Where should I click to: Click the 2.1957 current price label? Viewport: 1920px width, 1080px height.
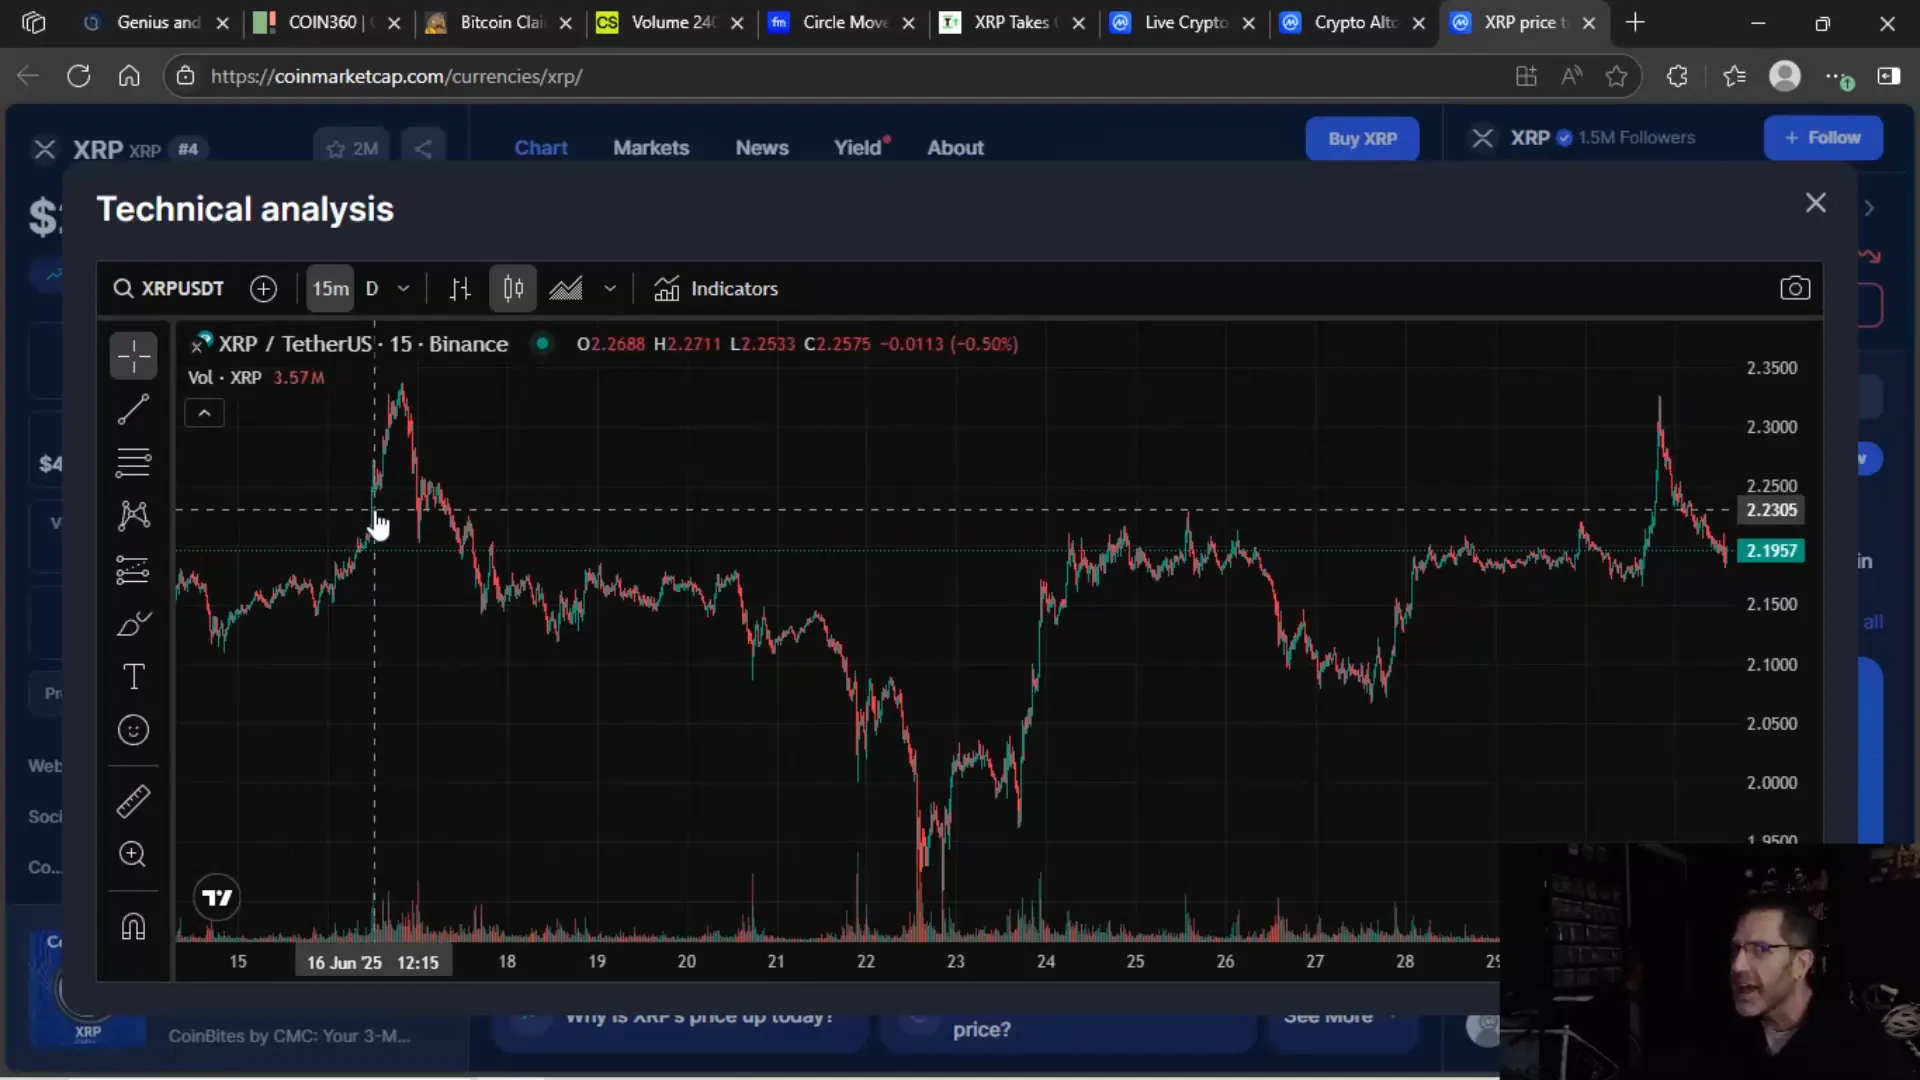pyautogui.click(x=1771, y=551)
